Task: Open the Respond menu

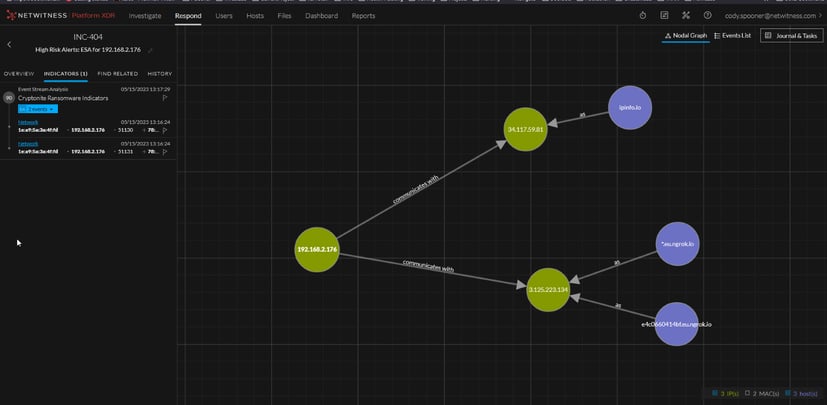Action: coord(188,16)
